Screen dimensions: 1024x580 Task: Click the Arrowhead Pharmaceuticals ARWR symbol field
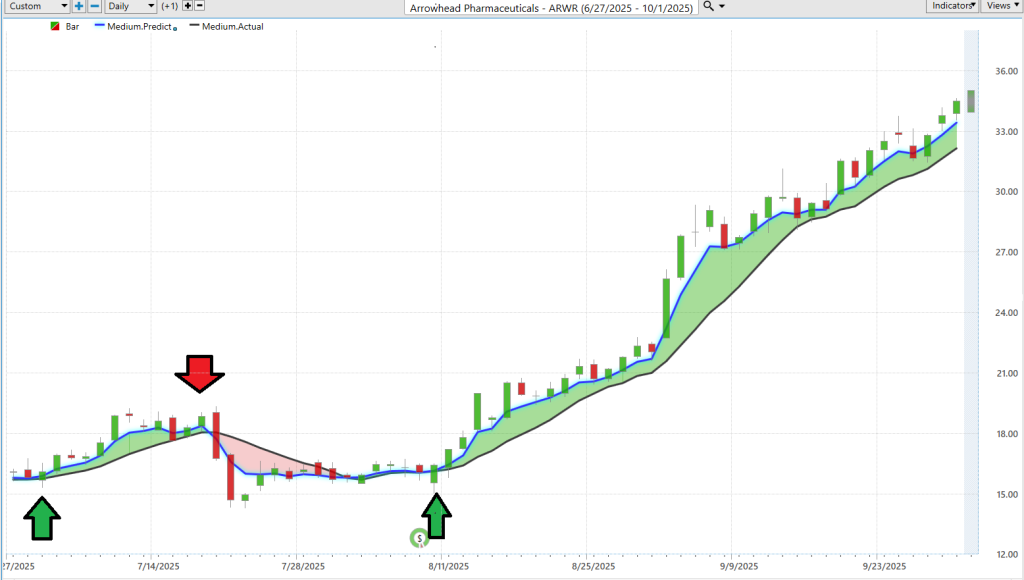(x=551, y=8)
